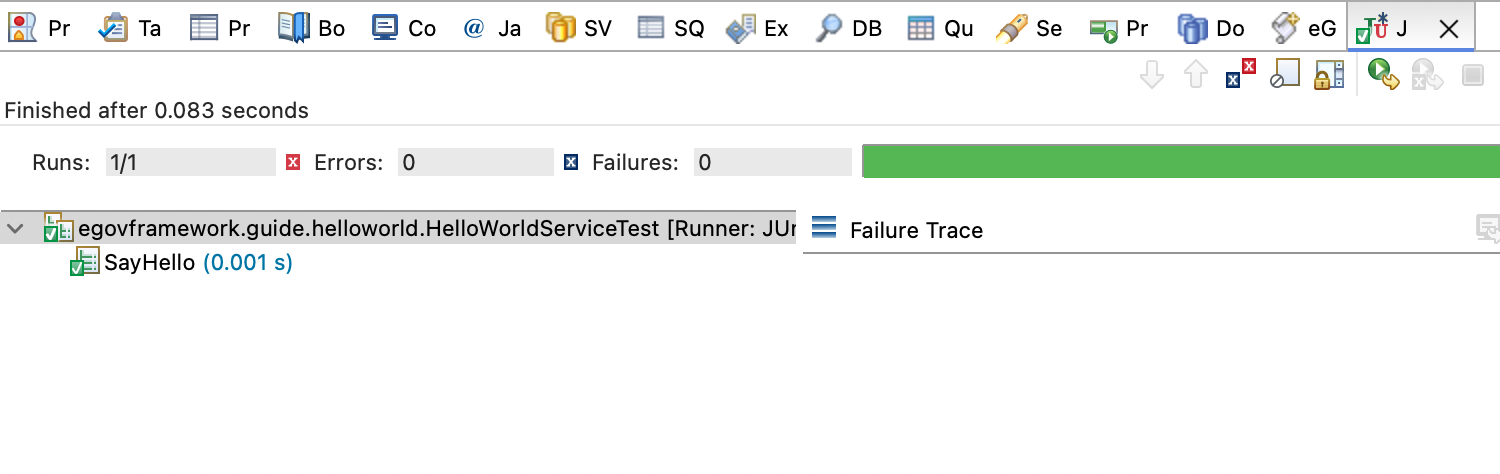Jump to Next Failed Test arrow
1500x474 pixels.
click(1152, 75)
